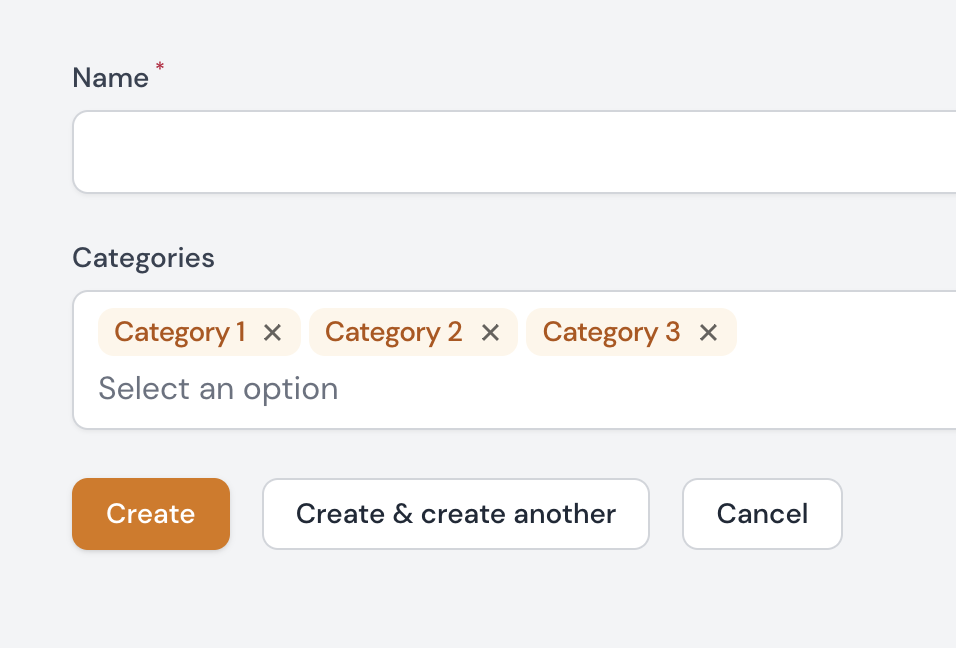Cancel the form with the Cancel button

click(x=762, y=513)
